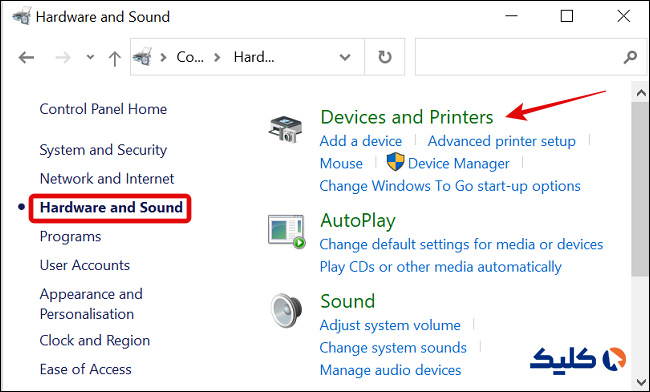
Task: Open AutoPlay heading
Action: [358, 220]
